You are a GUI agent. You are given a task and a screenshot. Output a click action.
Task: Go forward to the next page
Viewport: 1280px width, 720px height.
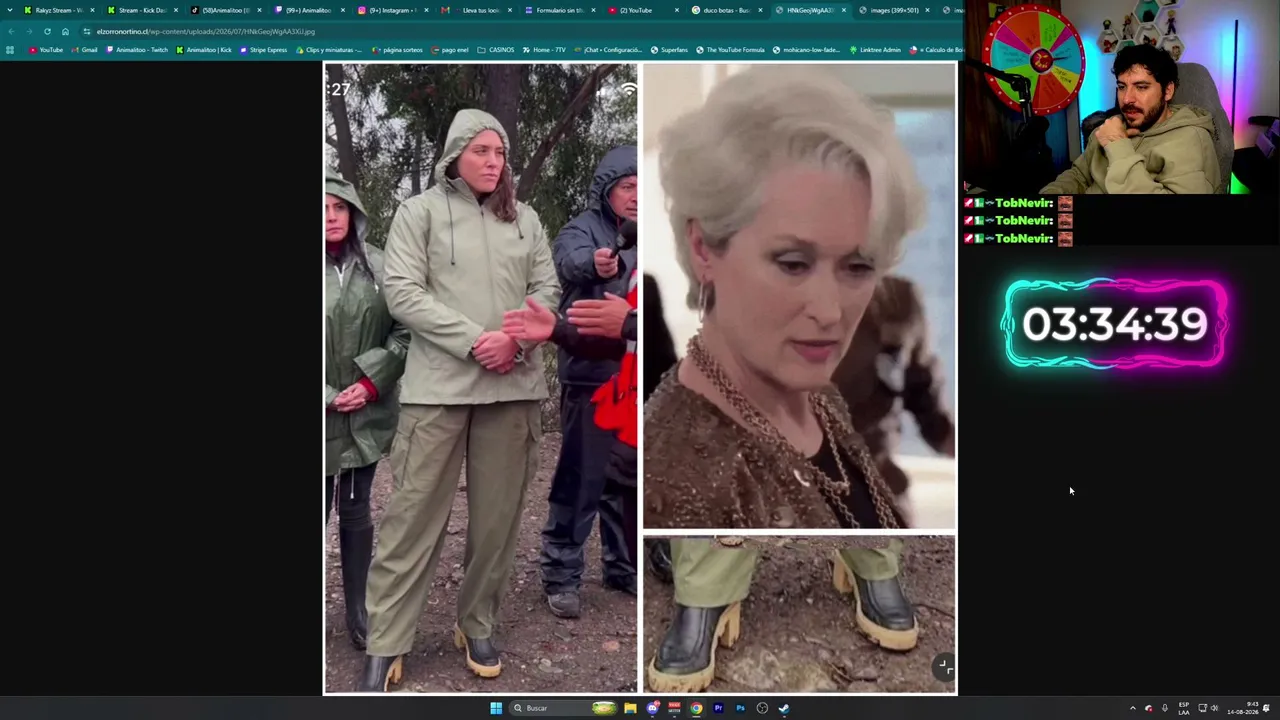(29, 31)
